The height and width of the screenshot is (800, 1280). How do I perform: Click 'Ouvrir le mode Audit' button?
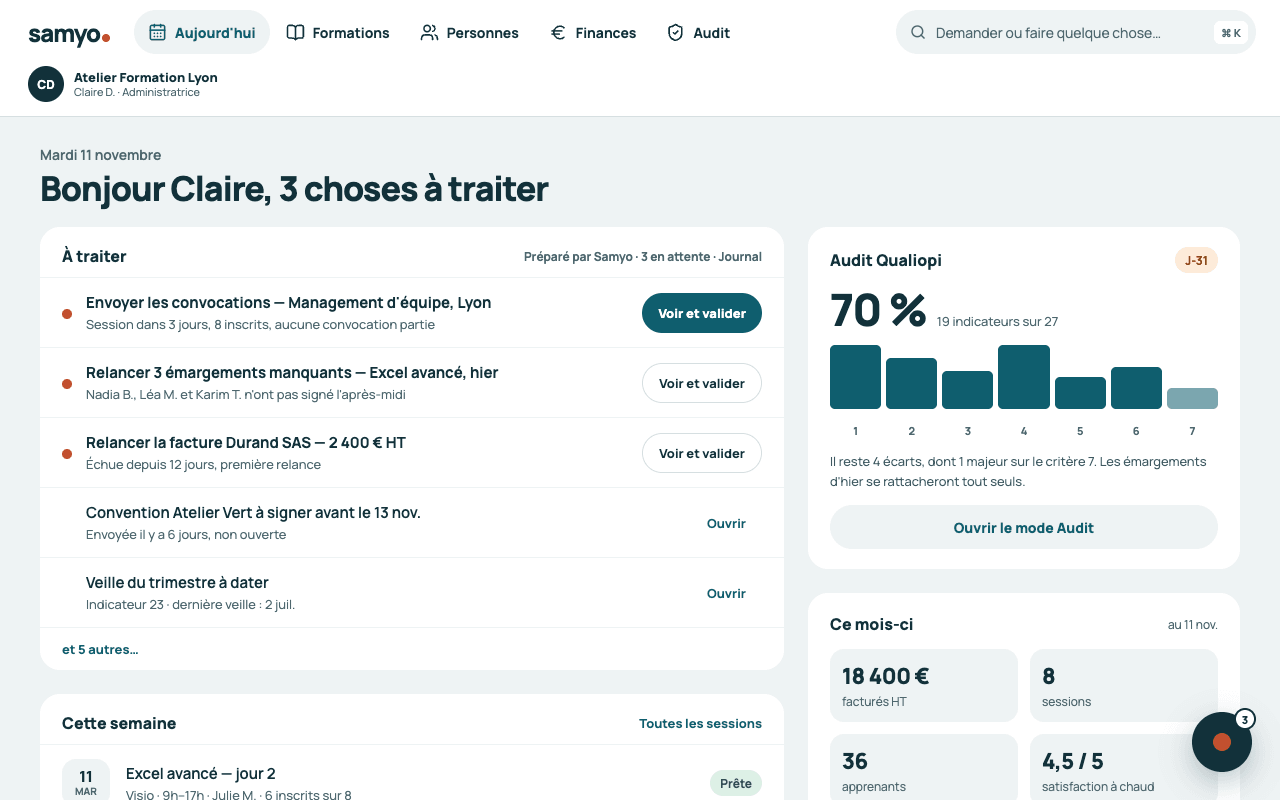point(1024,527)
